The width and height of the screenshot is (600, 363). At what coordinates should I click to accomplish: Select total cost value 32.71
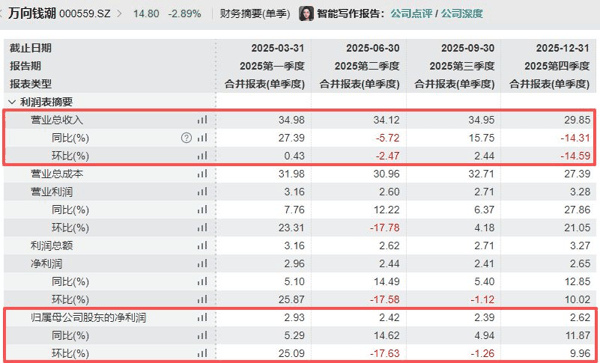(x=481, y=174)
